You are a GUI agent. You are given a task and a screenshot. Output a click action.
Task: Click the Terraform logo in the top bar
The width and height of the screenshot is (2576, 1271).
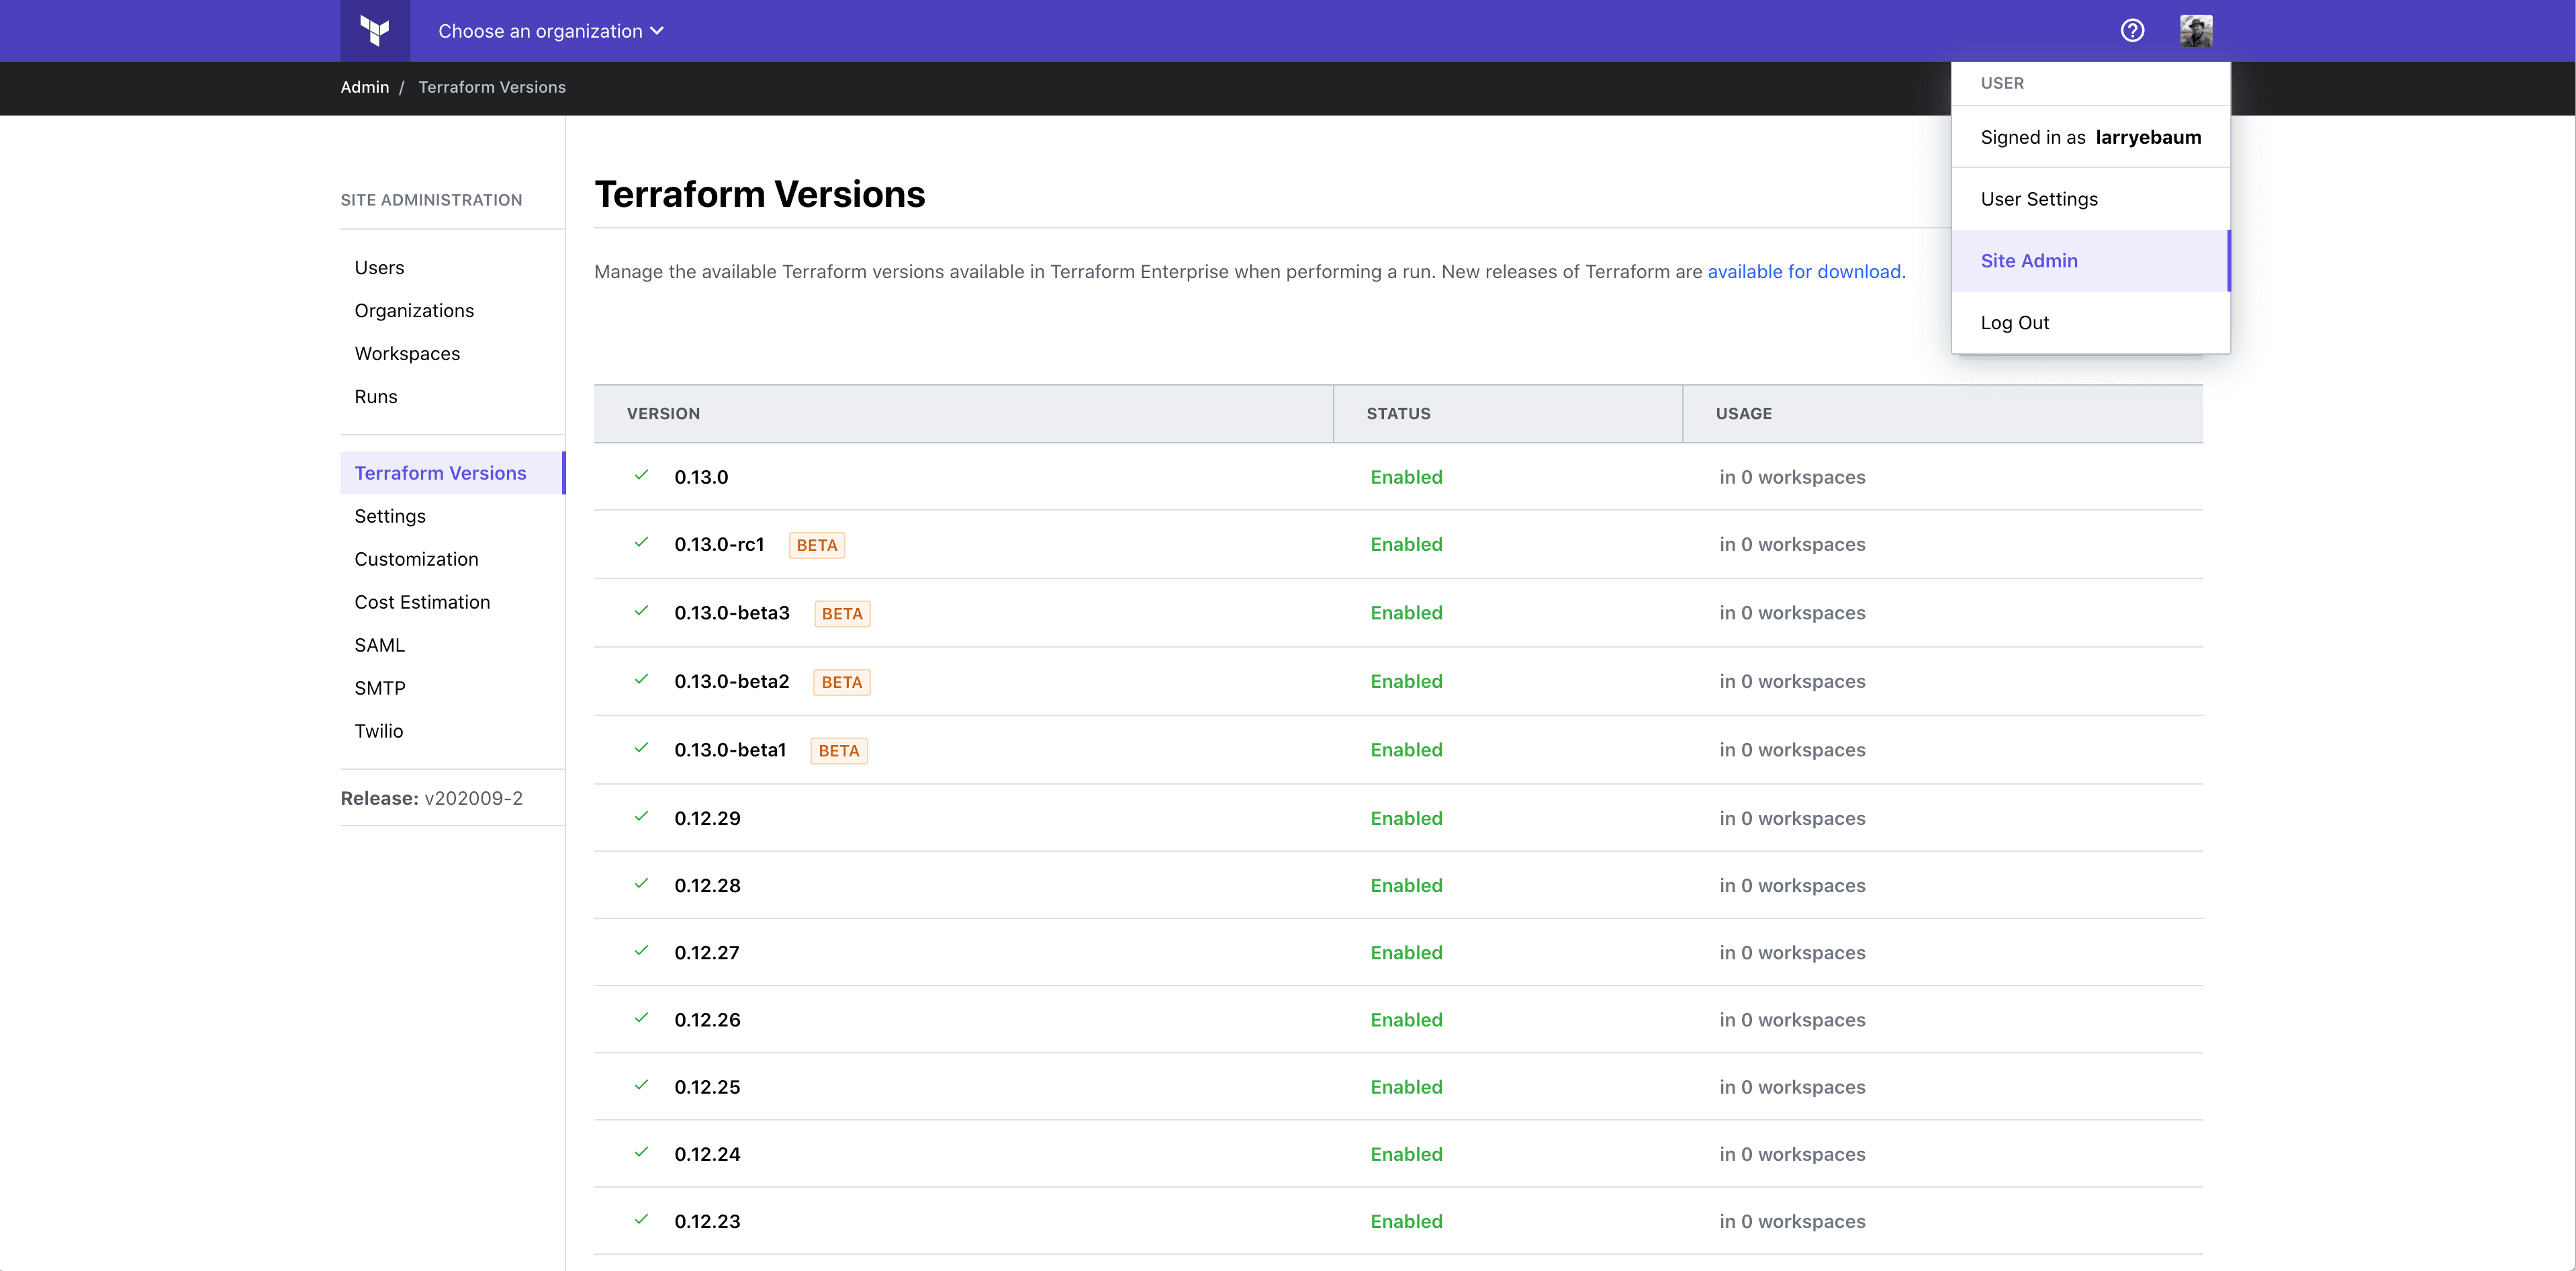375,30
